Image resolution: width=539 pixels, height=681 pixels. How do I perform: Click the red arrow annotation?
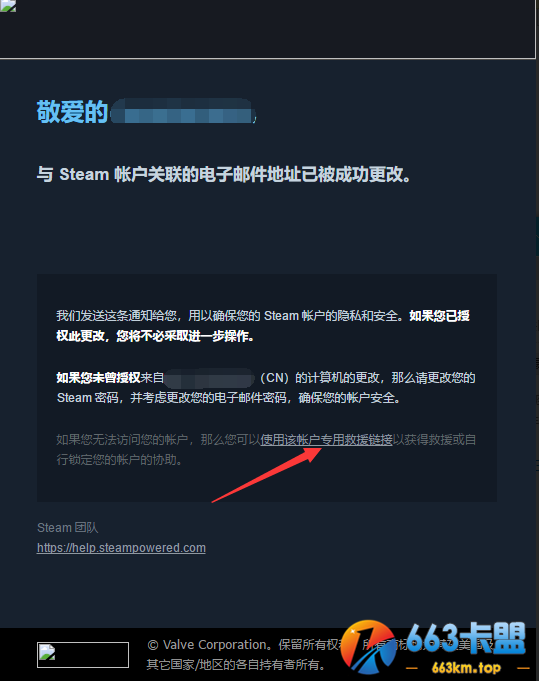click(266, 475)
